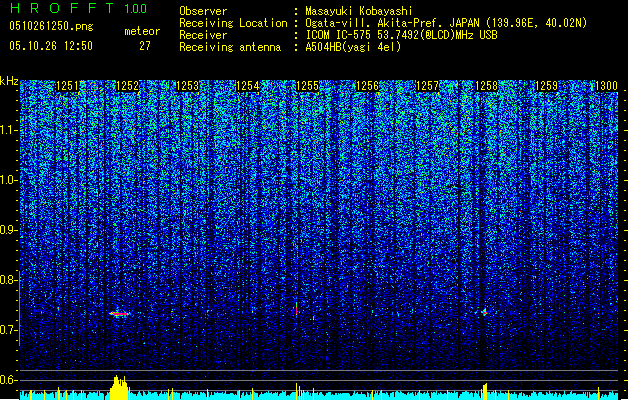
Task: Click the 'Receiving Location' label
Action: [x=233, y=23]
